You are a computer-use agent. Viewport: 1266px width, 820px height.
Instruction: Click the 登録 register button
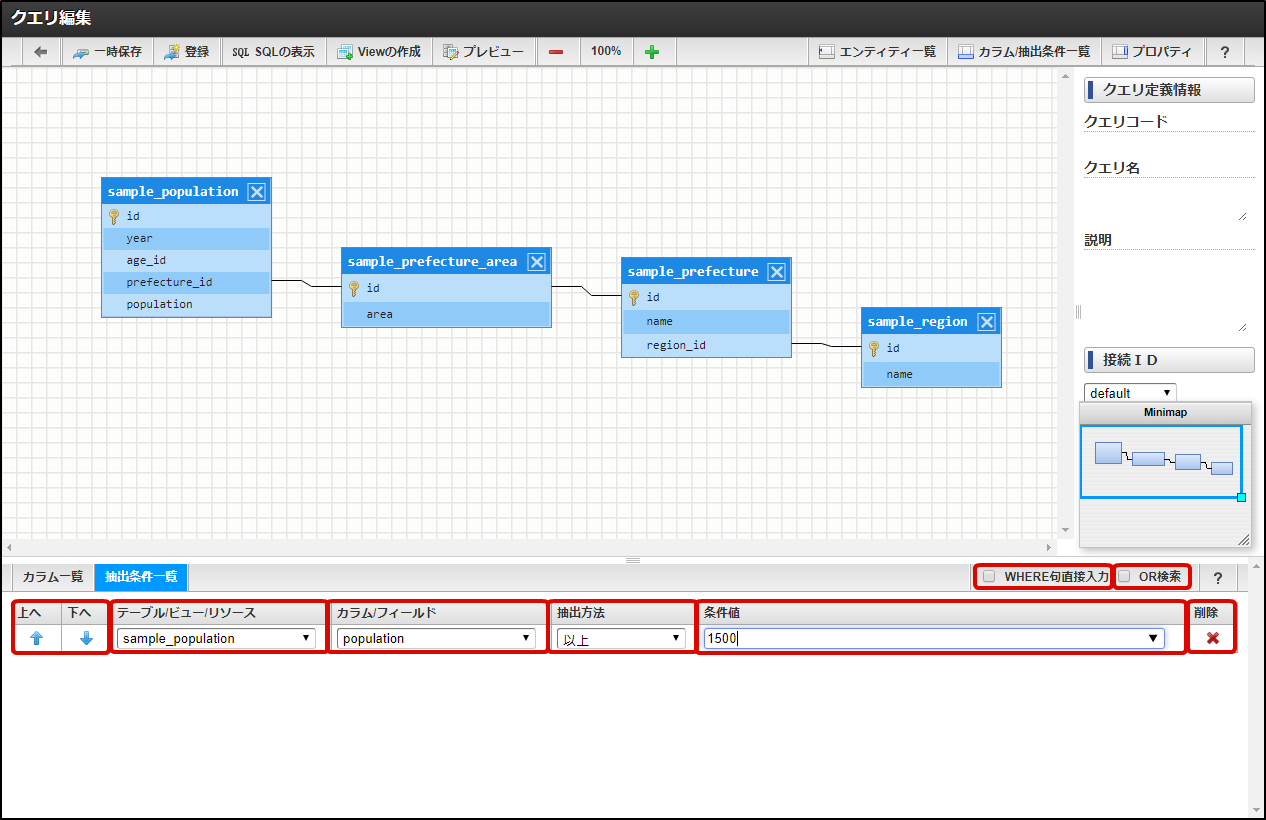(187, 52)
